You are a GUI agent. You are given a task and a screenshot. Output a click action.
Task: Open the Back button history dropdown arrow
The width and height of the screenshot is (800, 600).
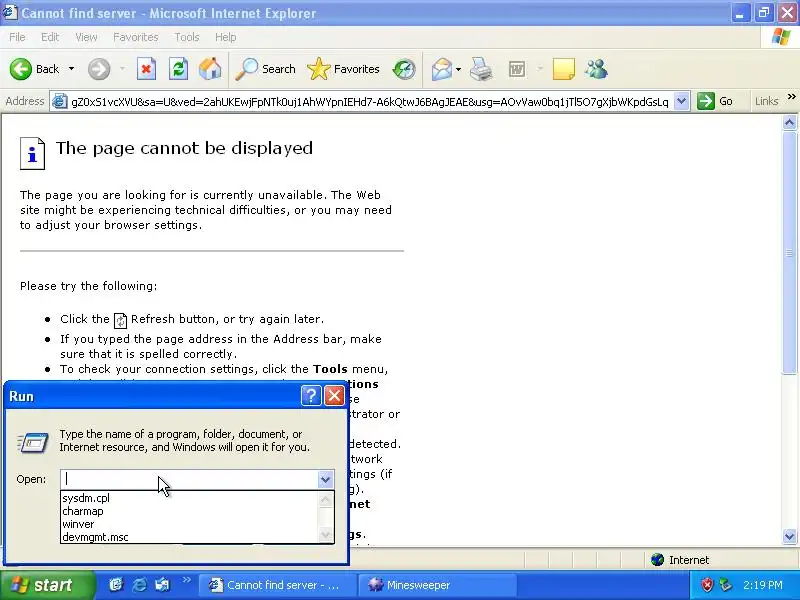click(71, 69)
